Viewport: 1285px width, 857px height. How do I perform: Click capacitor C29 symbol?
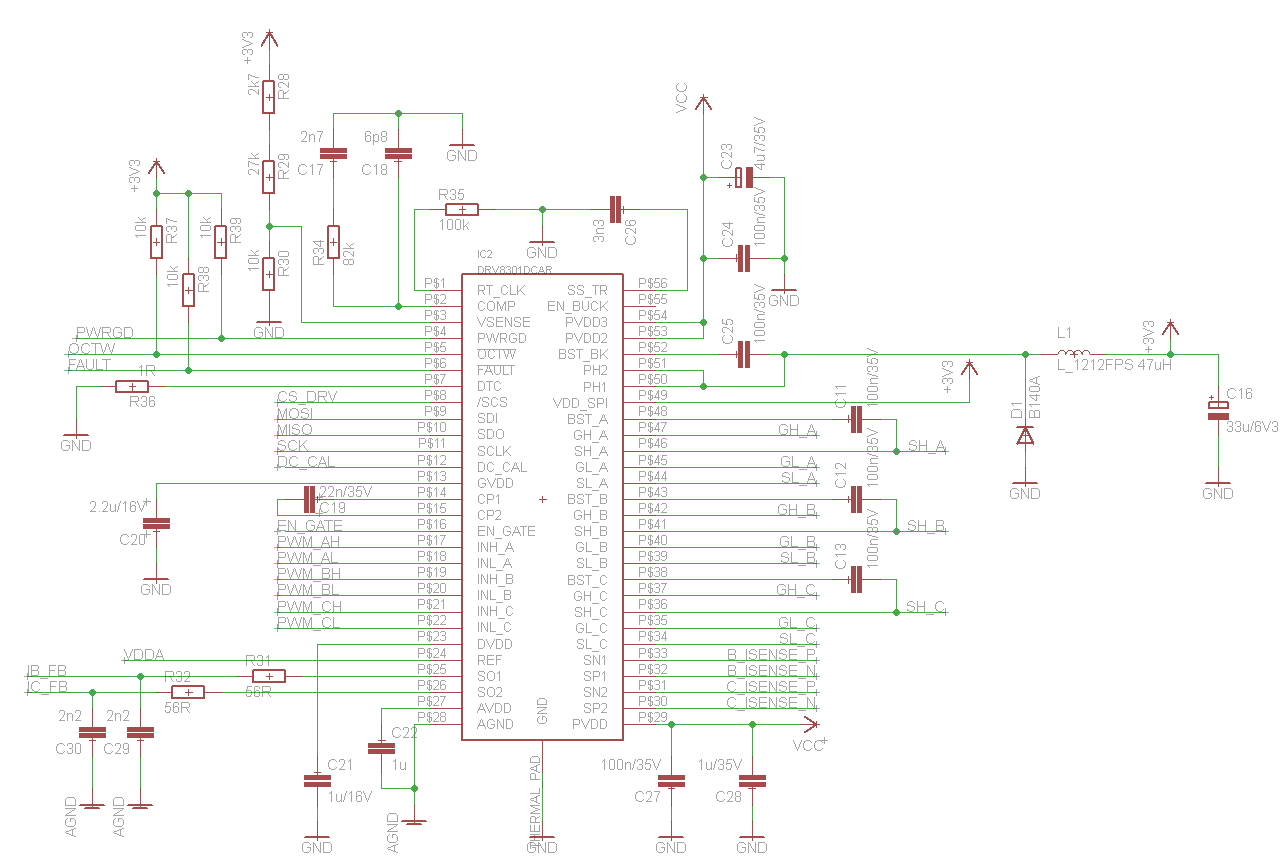141,732
